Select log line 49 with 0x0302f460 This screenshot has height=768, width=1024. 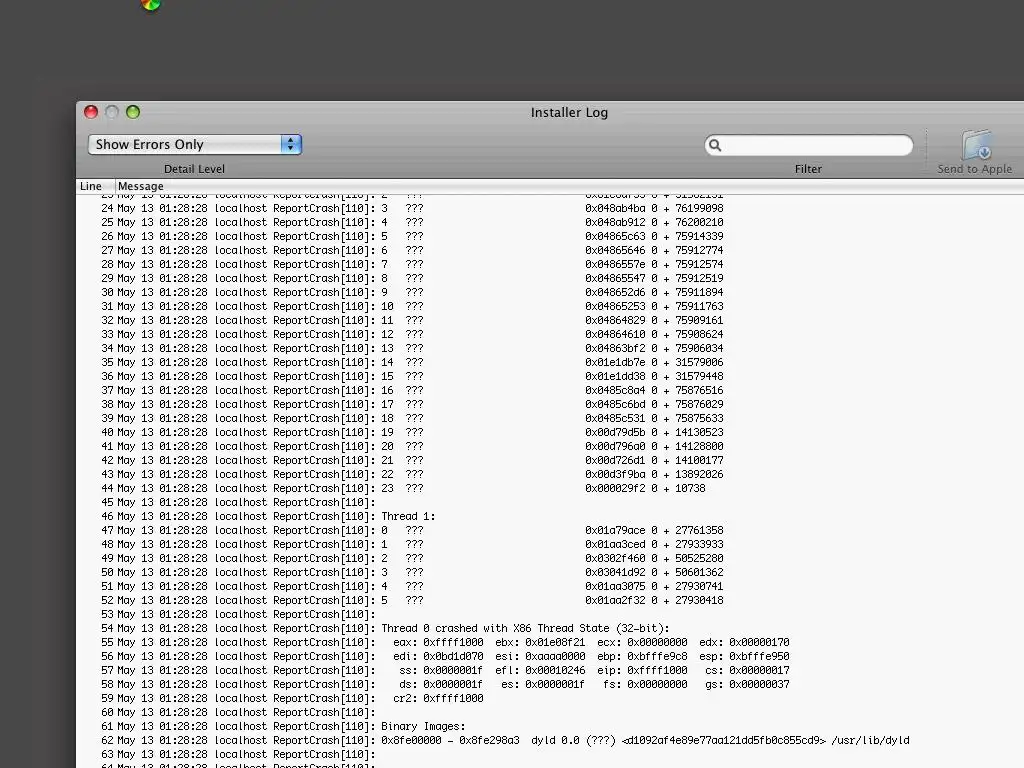550,558
